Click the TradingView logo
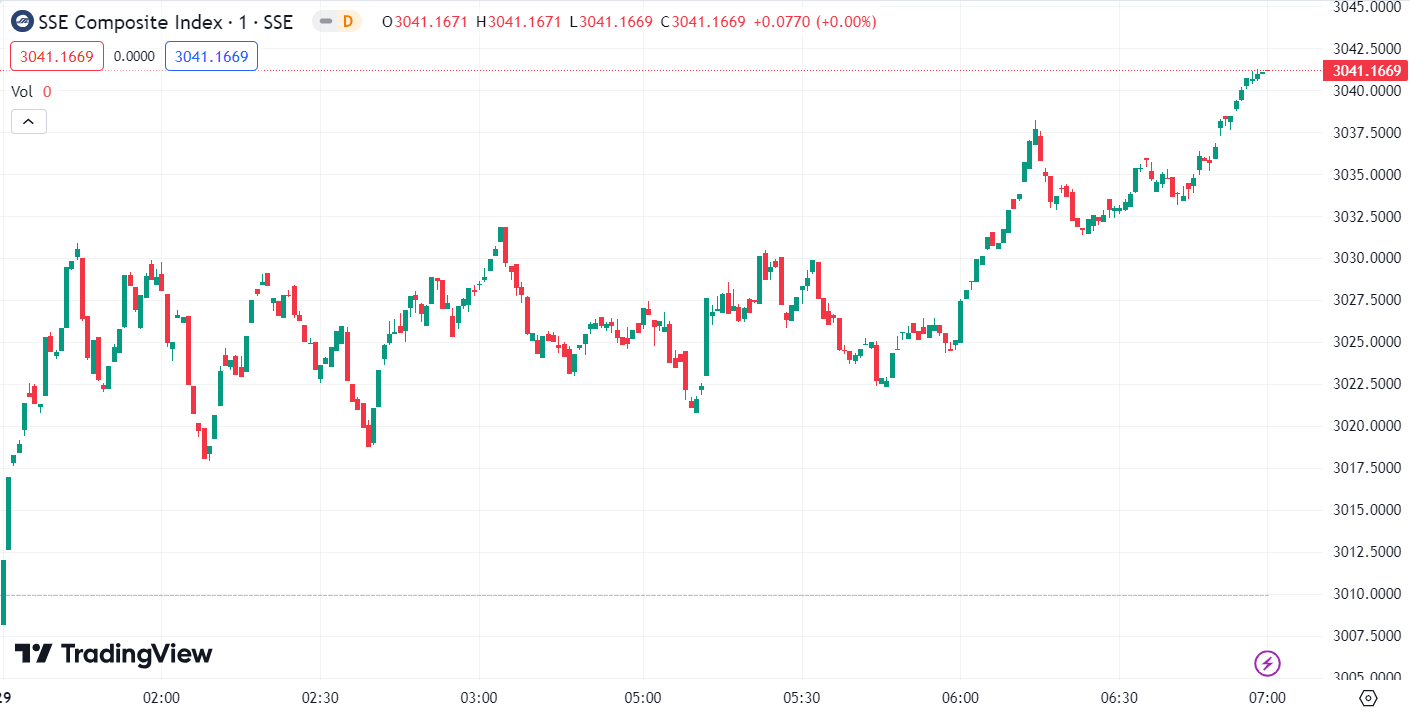The width and height of the screenshot is (1410, 713). [x=114, y=654]
